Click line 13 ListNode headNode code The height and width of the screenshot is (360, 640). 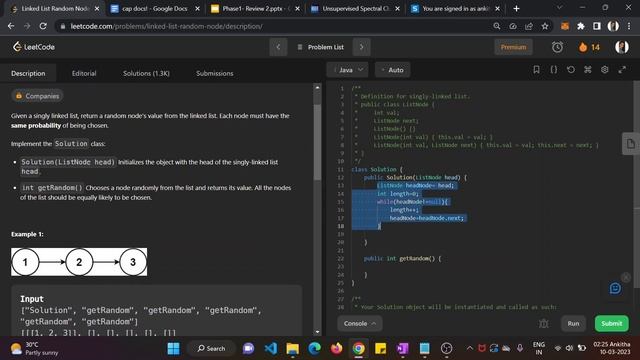coord(415,186)
